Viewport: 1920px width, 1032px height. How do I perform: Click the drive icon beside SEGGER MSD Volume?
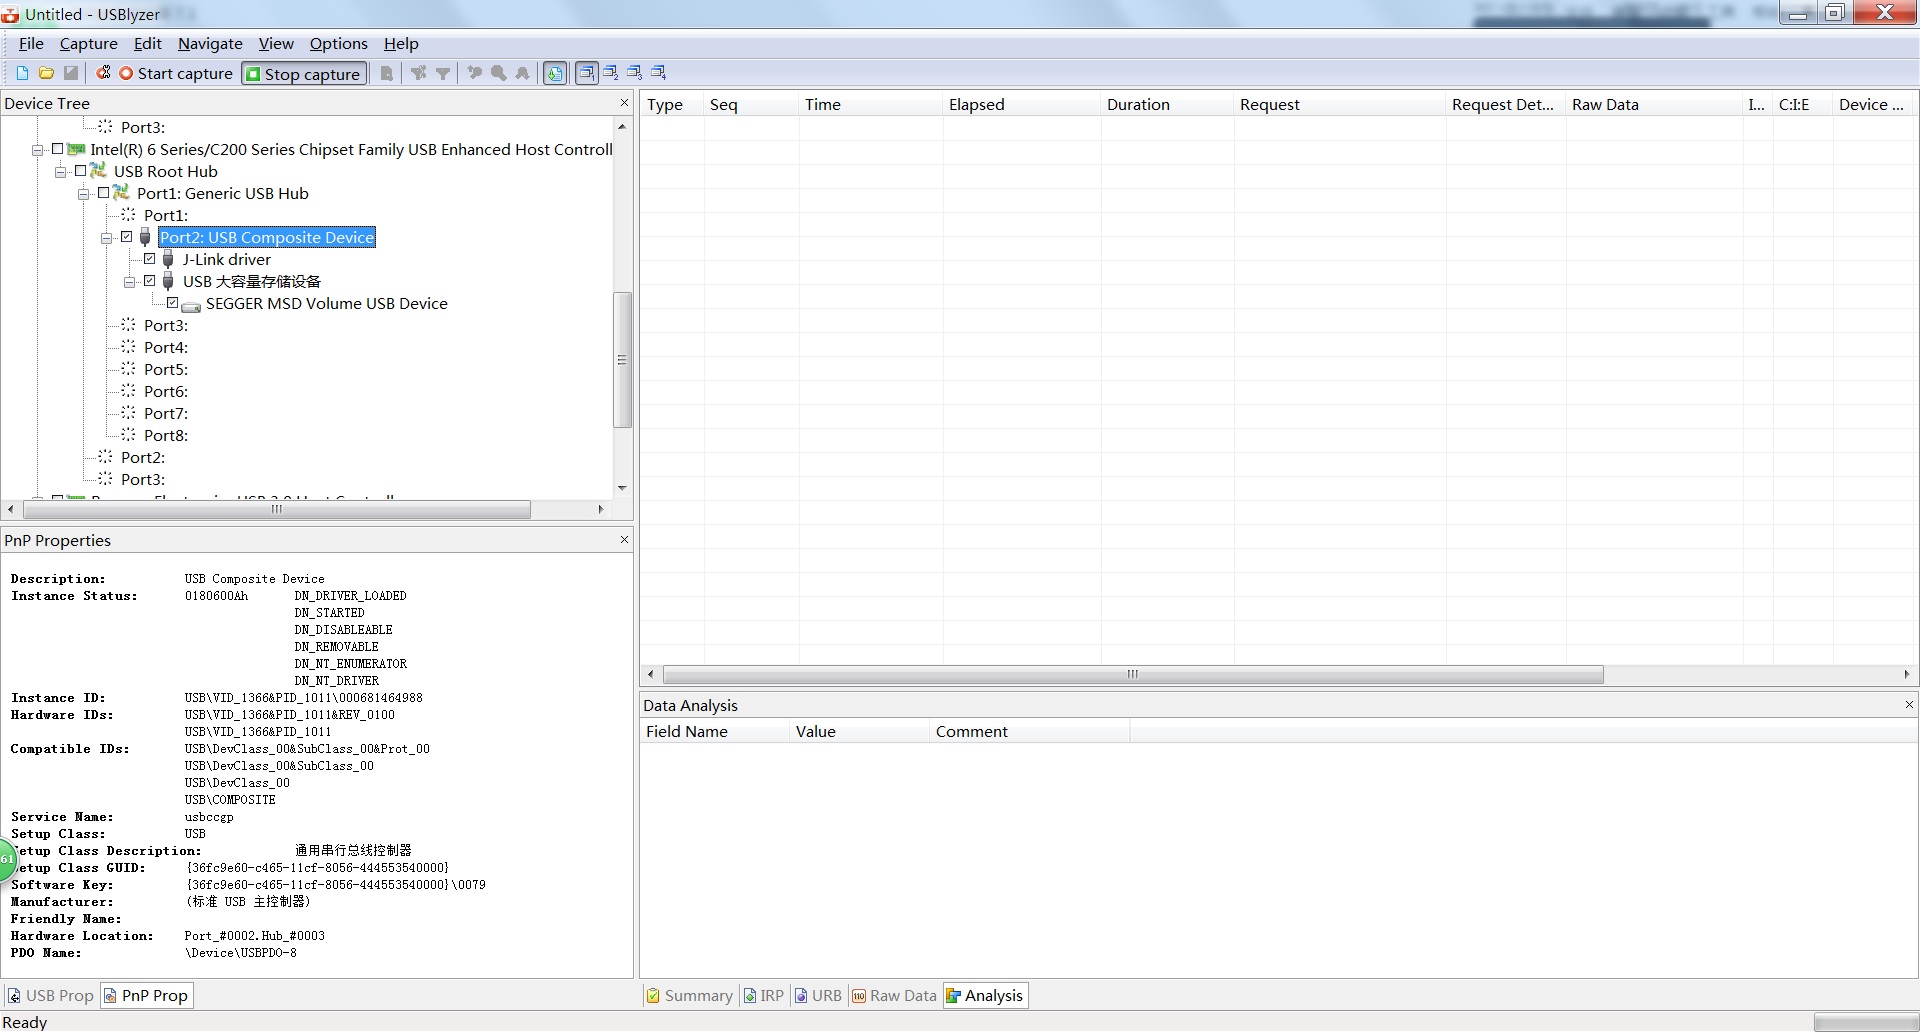pyautogui.click(x=191, y=305)
